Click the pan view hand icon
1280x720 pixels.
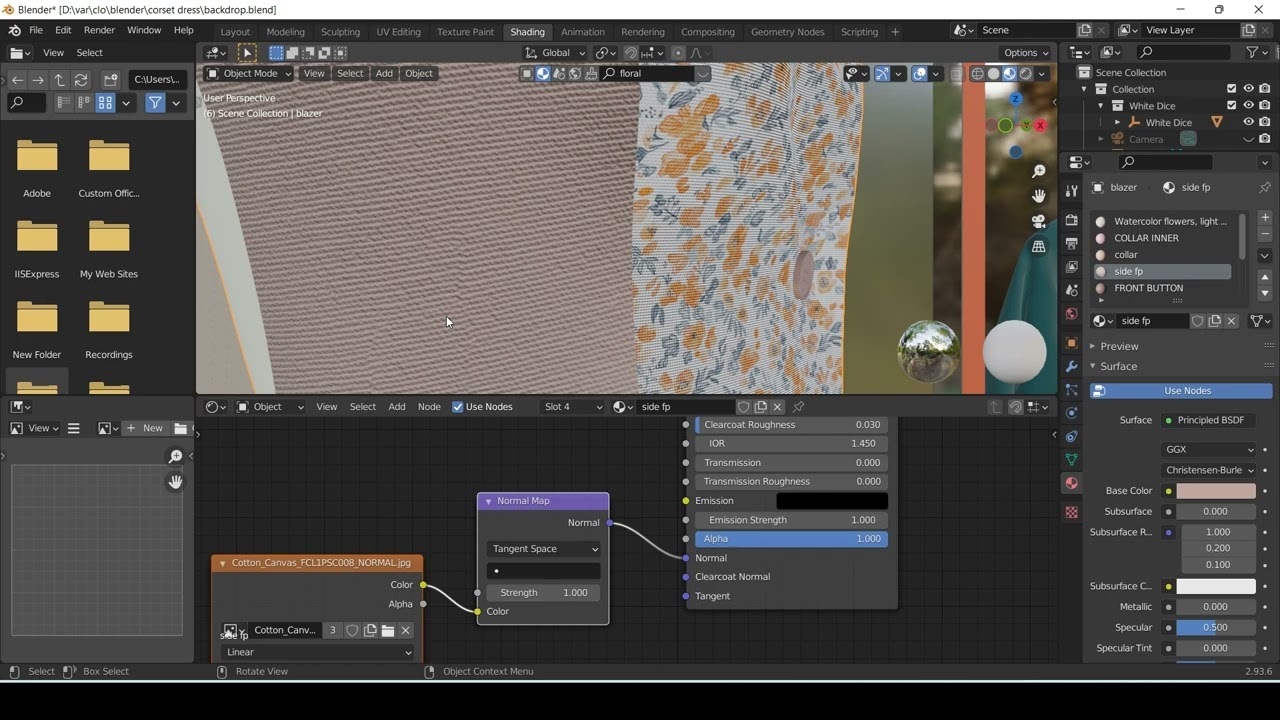click(x=1039, y=196)
